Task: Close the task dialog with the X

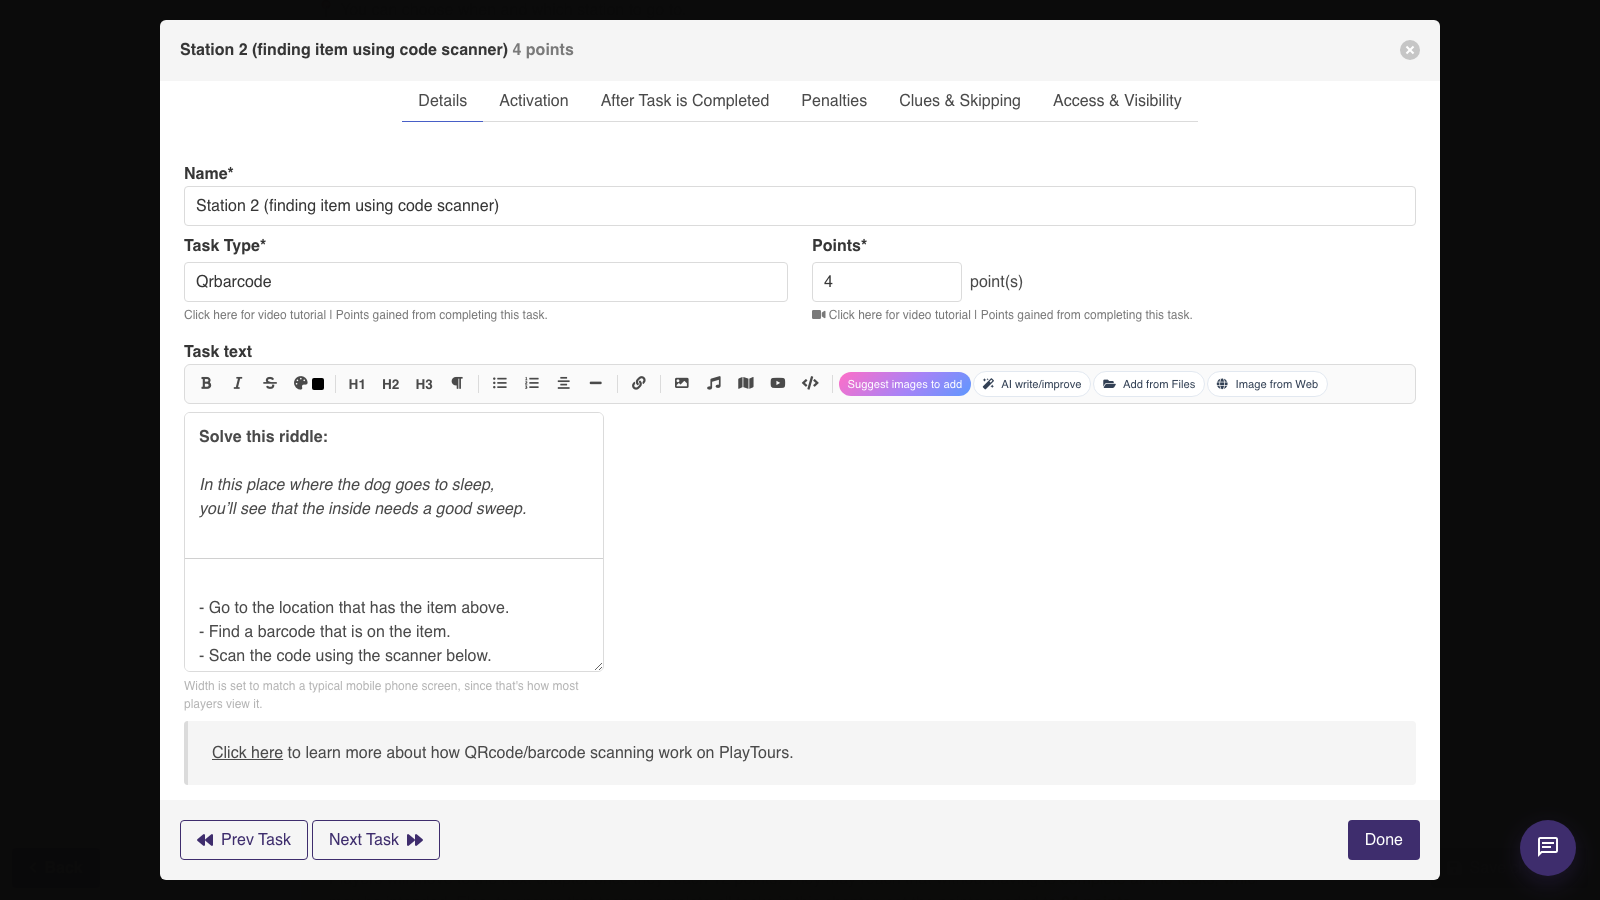Action: 1410,50
